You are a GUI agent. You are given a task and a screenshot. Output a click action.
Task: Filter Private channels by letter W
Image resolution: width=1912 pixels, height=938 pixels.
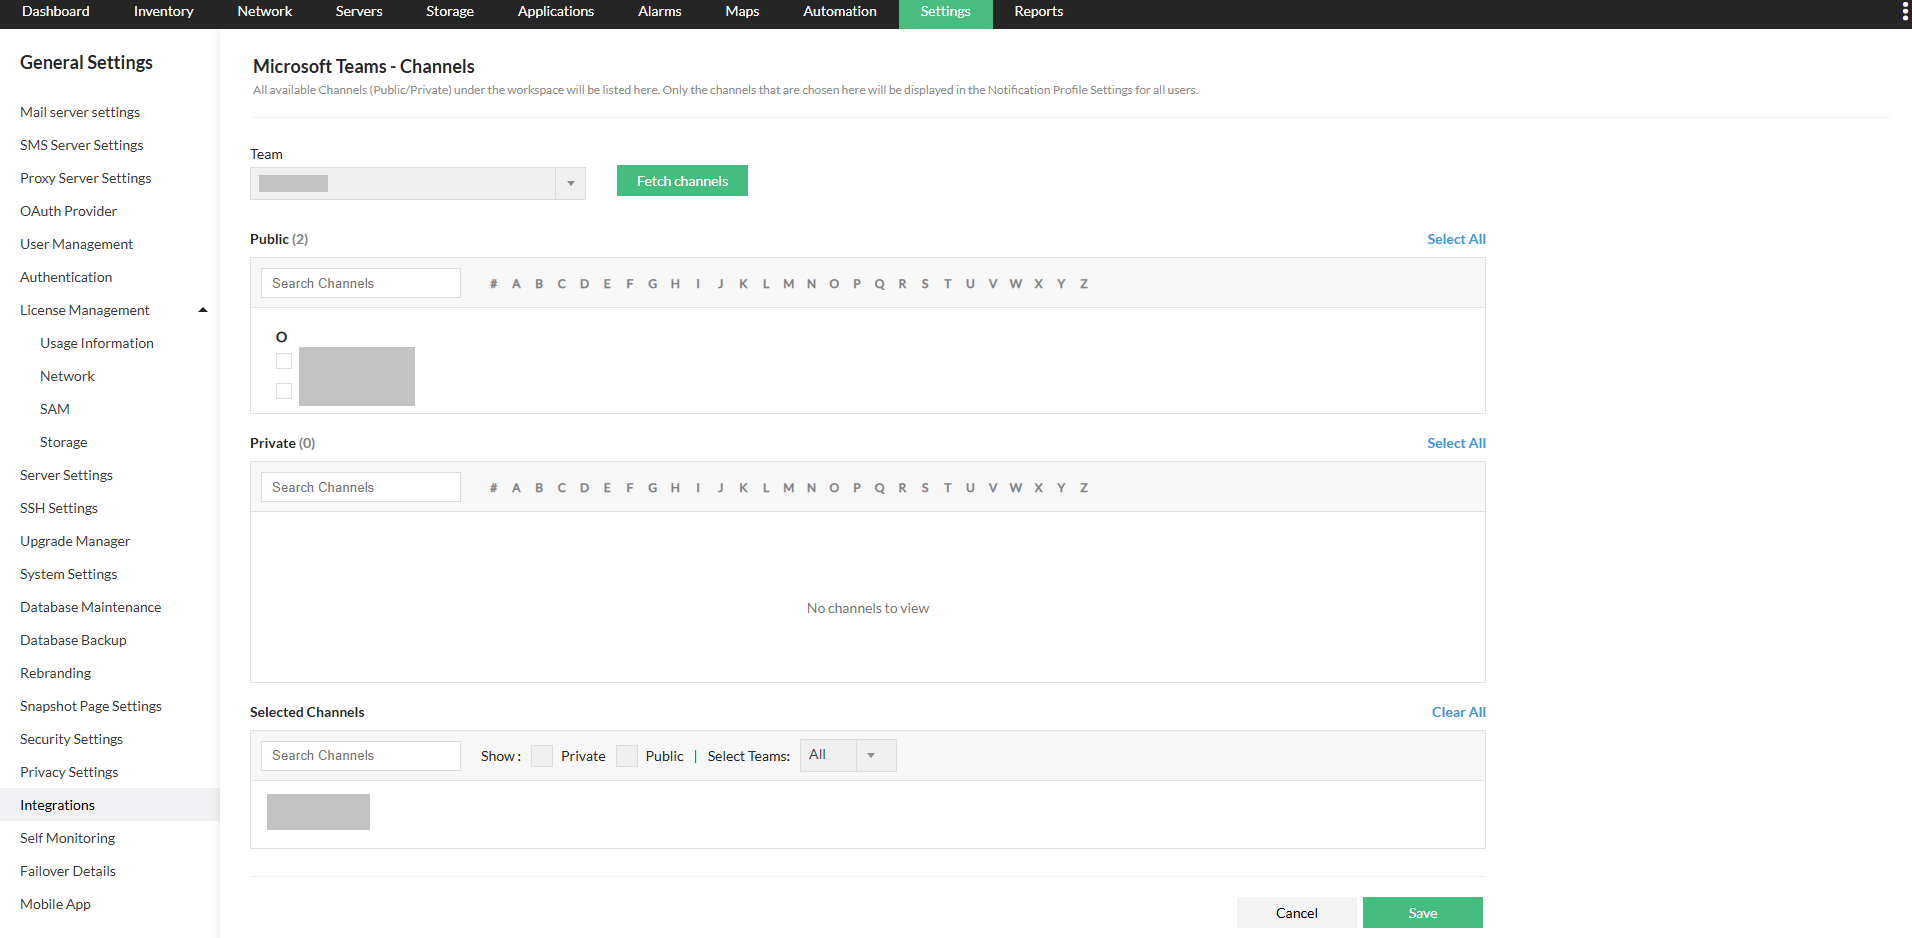1016,488
